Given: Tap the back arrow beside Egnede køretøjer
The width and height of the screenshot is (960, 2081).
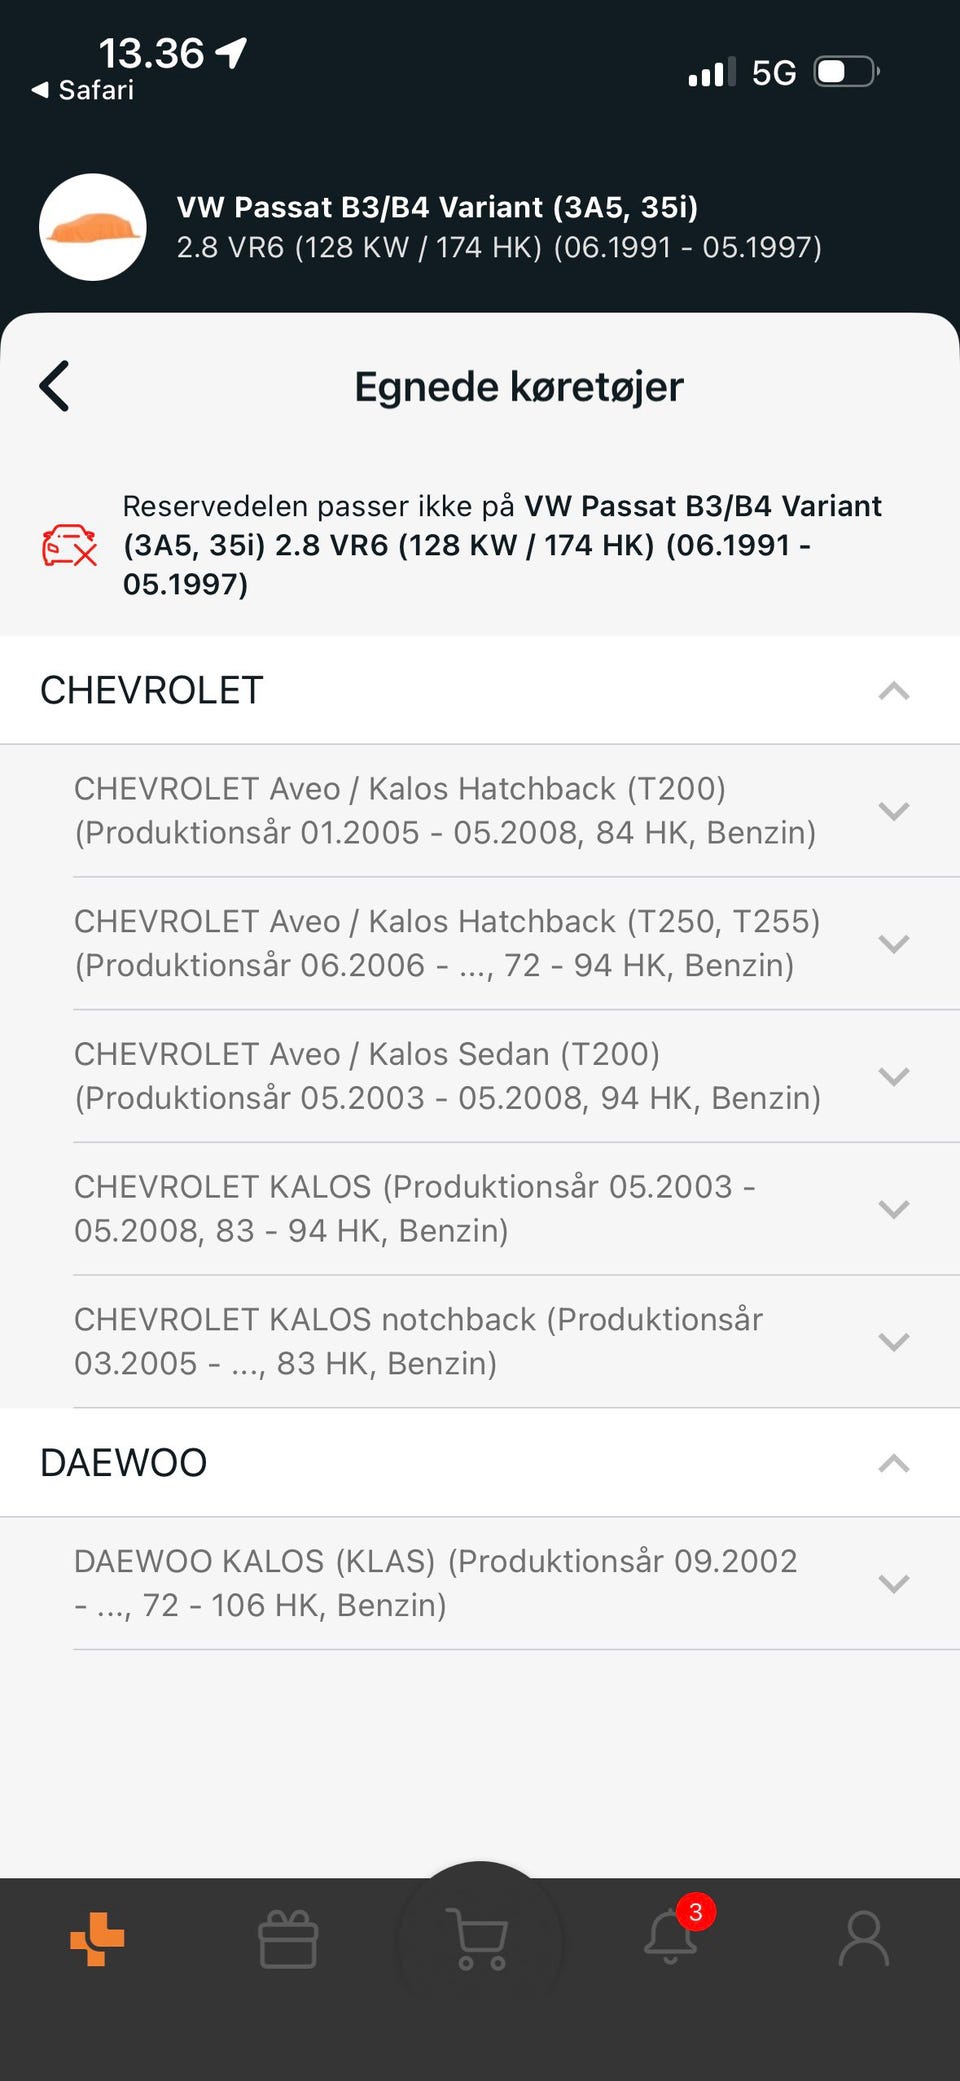Looking at the screenshot, I should (55, 386).
